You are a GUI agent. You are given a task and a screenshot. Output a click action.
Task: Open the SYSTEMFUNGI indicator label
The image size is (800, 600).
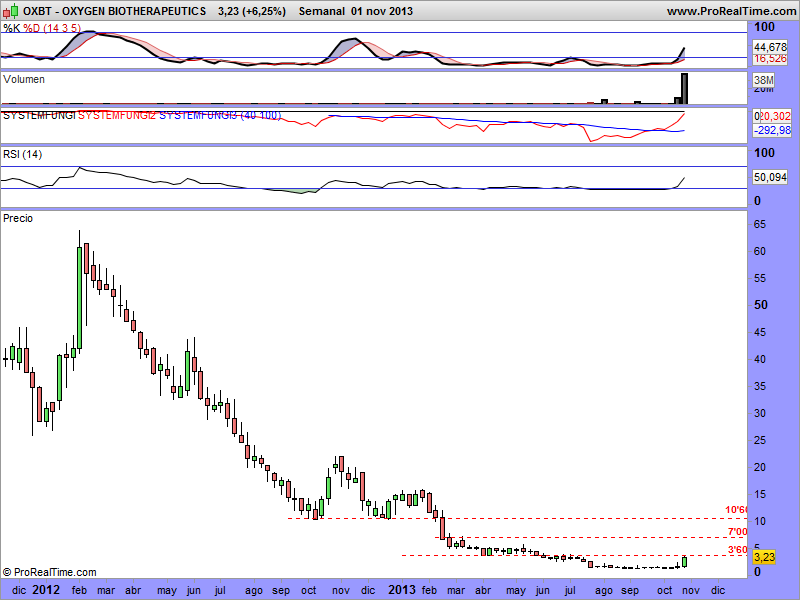[38, 116]
